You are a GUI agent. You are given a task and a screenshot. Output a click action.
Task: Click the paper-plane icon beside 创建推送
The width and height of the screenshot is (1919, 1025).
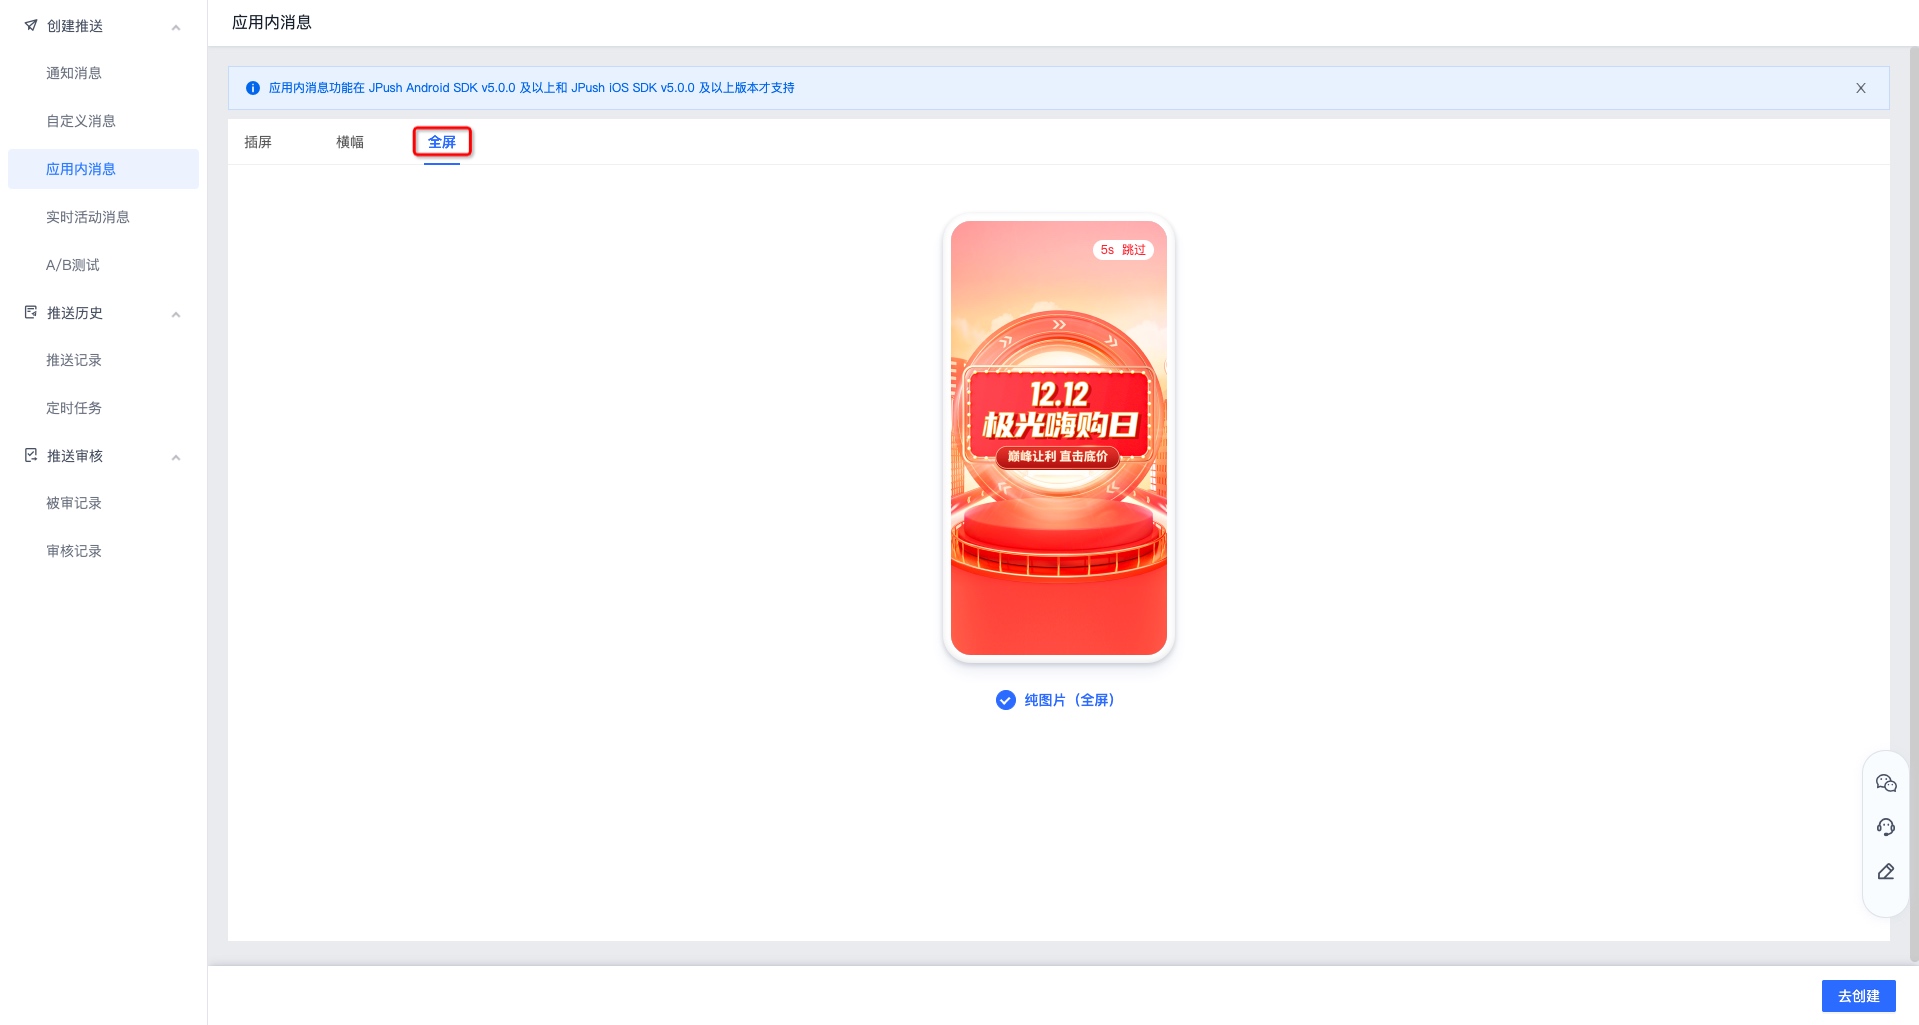[31, 25]
